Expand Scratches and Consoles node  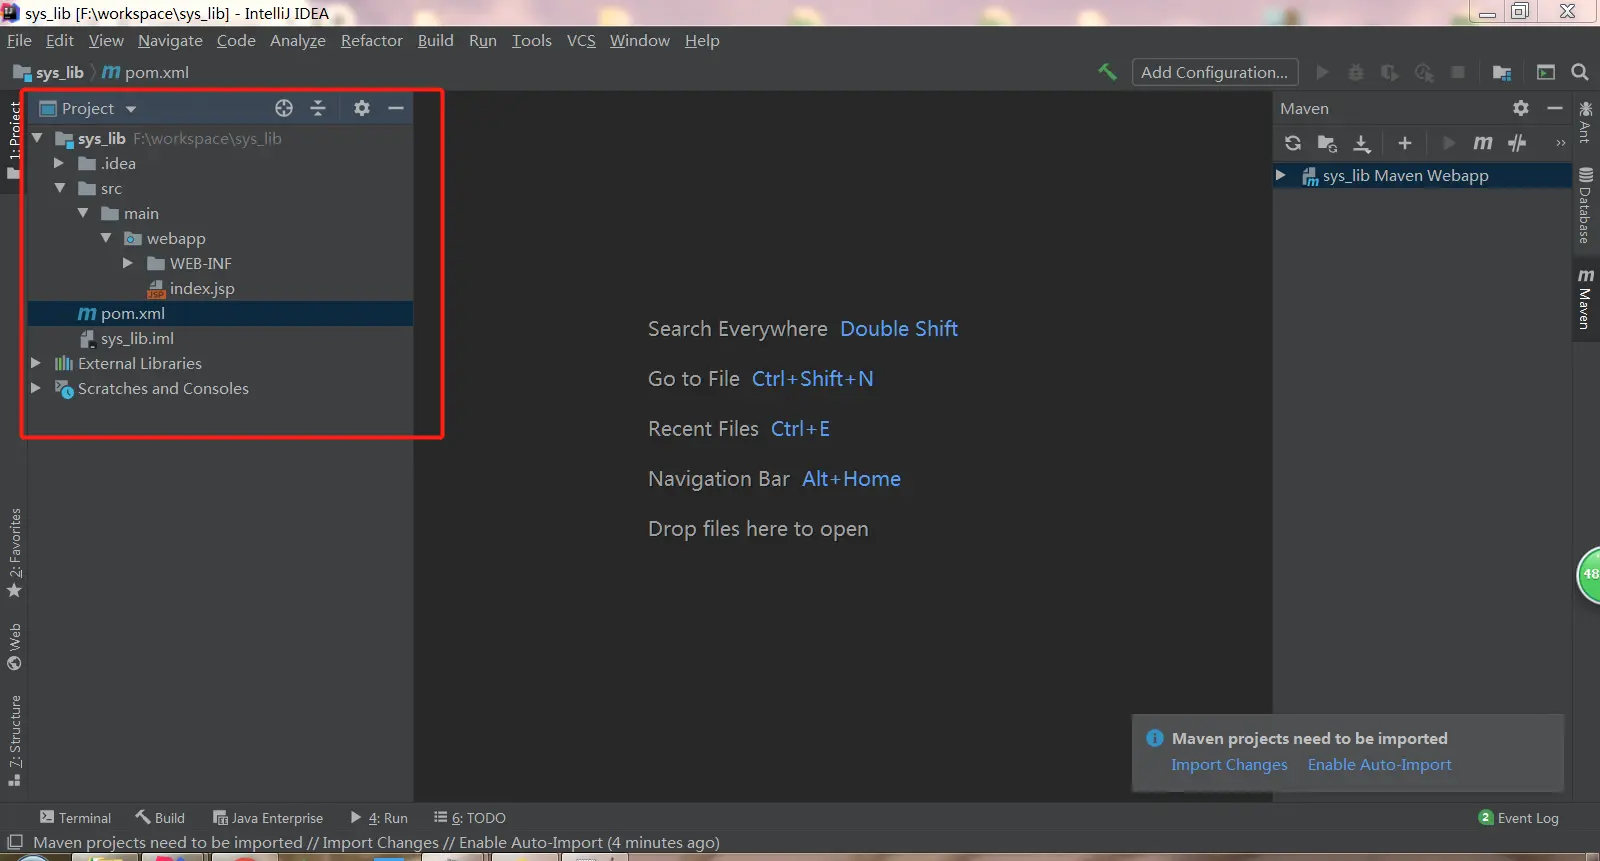[x=36, y=388]
